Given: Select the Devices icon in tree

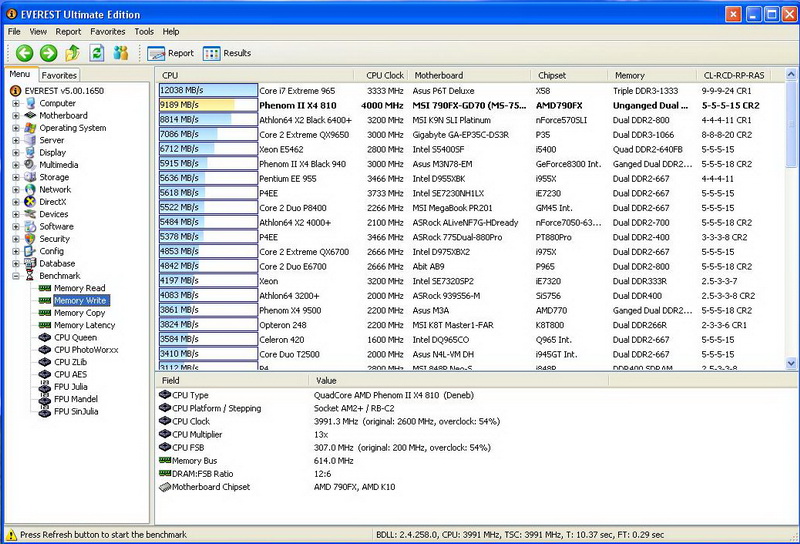Looking at the screenshot, I should pos(31,214).
